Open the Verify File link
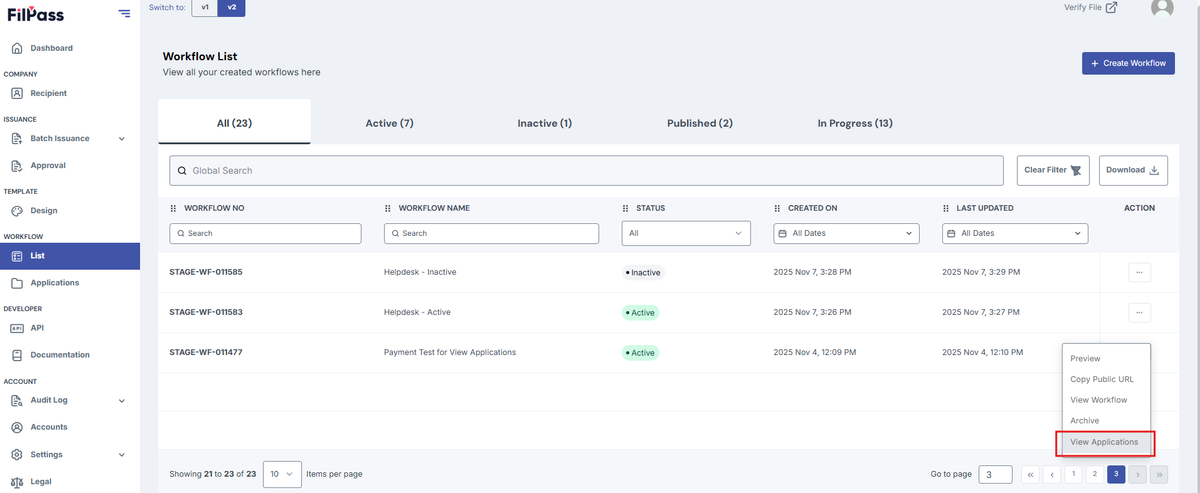The image size is (1200, 493). coord(1090,7)
